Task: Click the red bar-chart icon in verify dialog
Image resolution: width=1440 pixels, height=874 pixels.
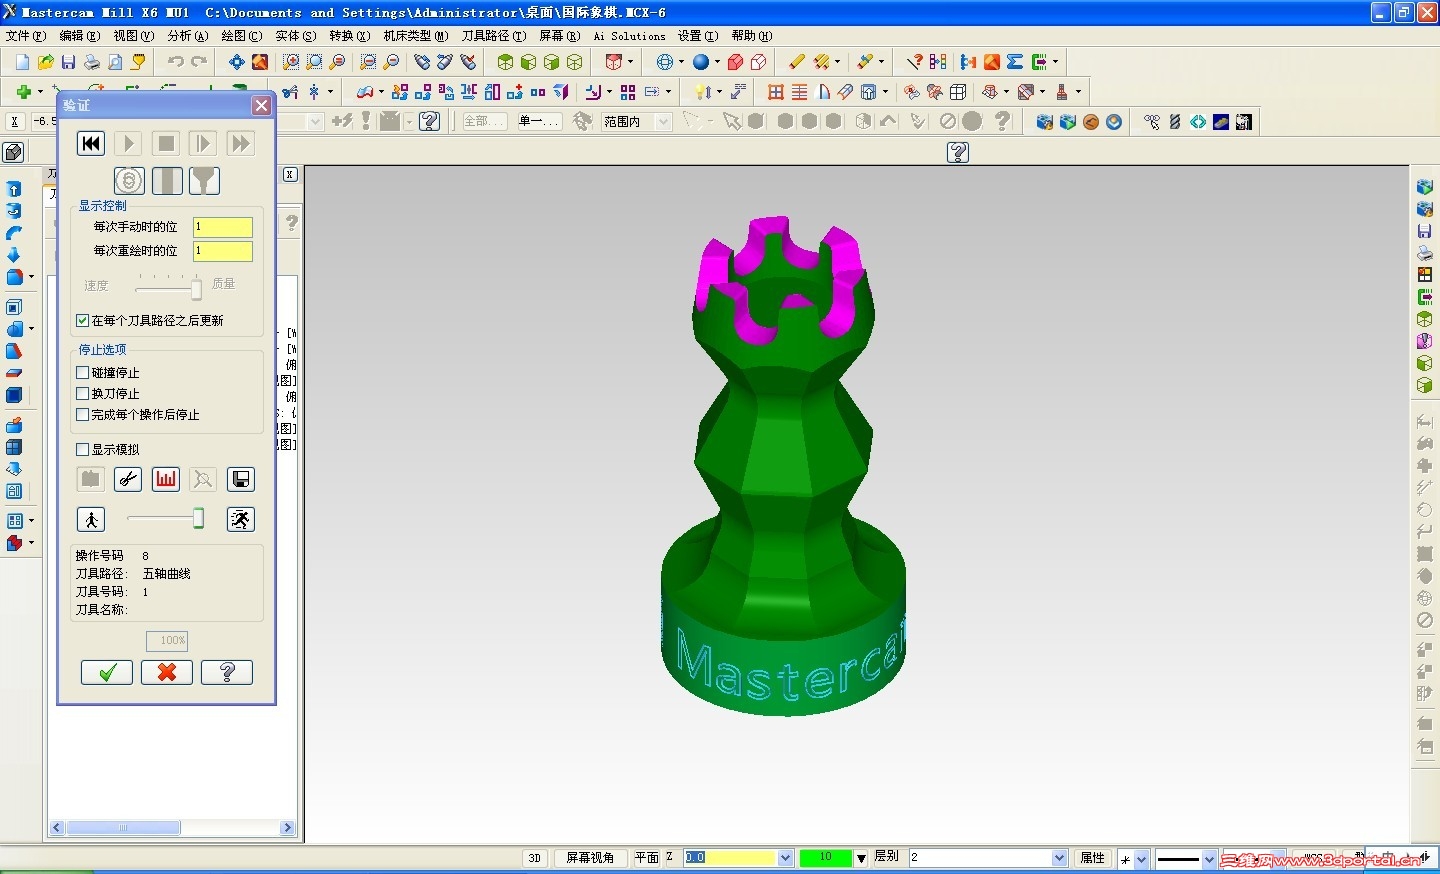Action: (x=166, y=479)
